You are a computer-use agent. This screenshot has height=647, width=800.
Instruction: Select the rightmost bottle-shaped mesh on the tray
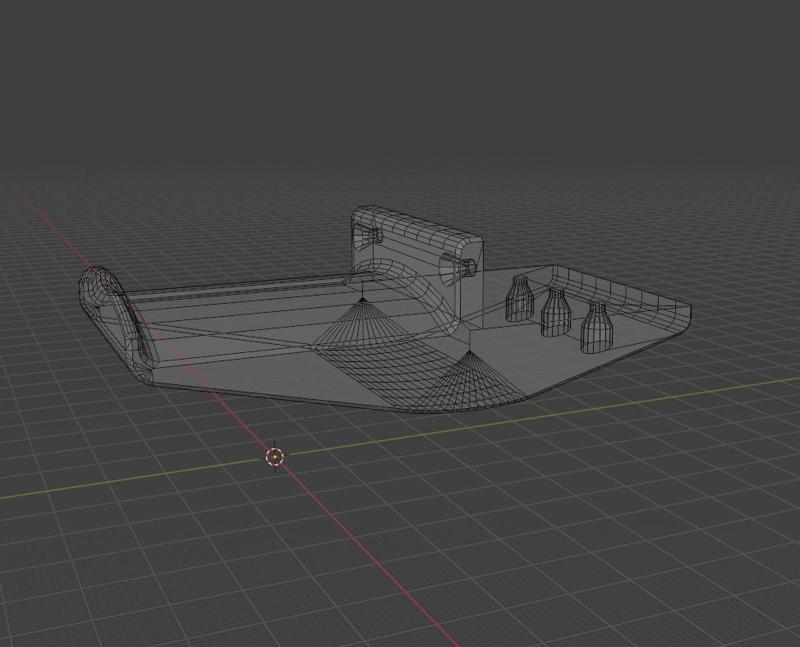tap(596, 327)
